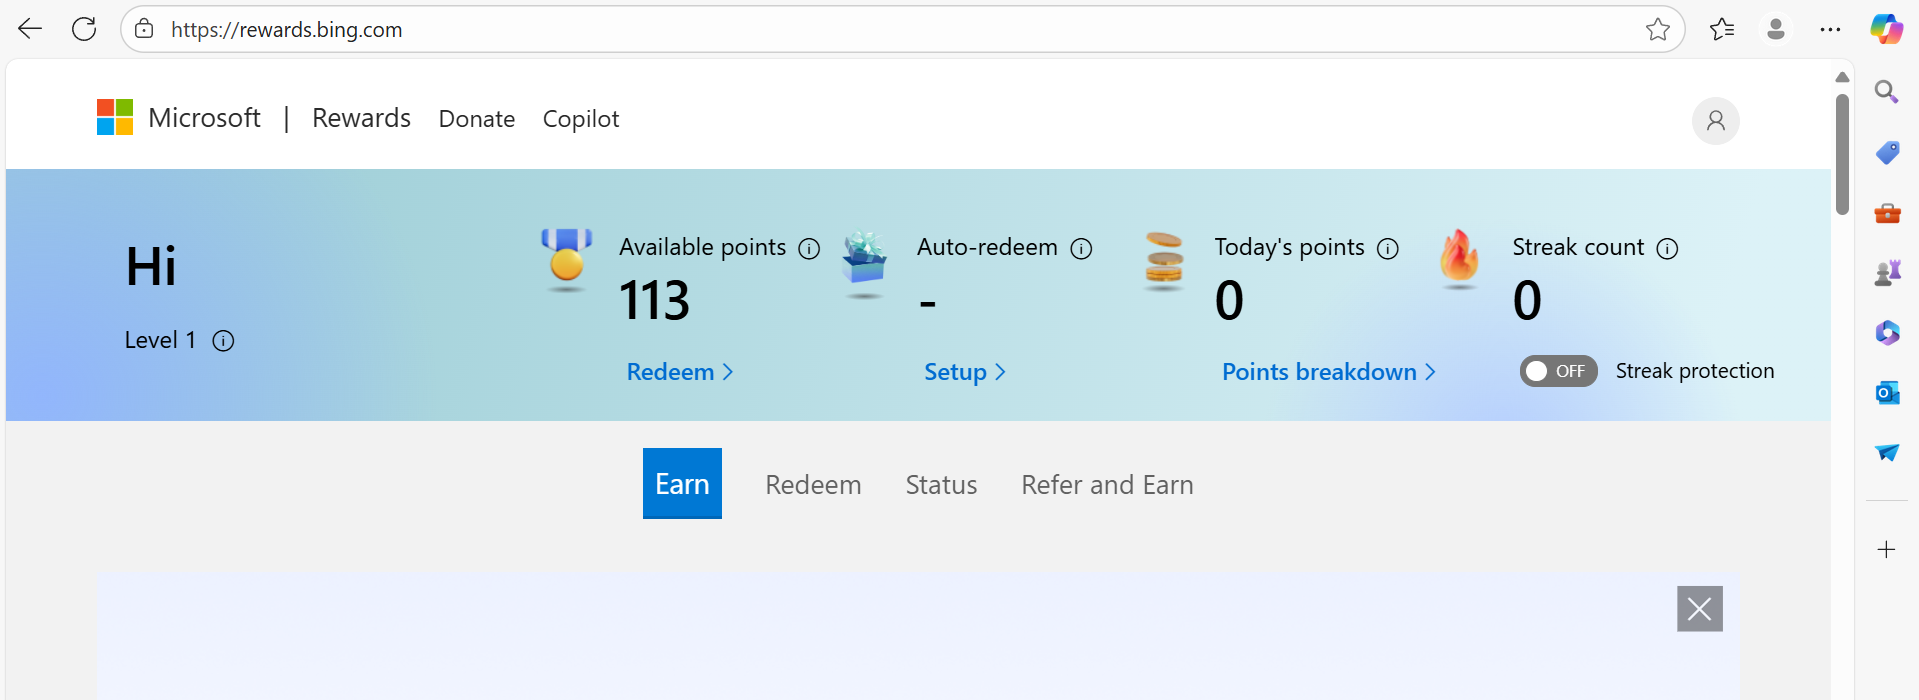This screenshot has width=1919, height=700.
Task: Click the page vertical scrollbar thumb
Action: 1842,155
